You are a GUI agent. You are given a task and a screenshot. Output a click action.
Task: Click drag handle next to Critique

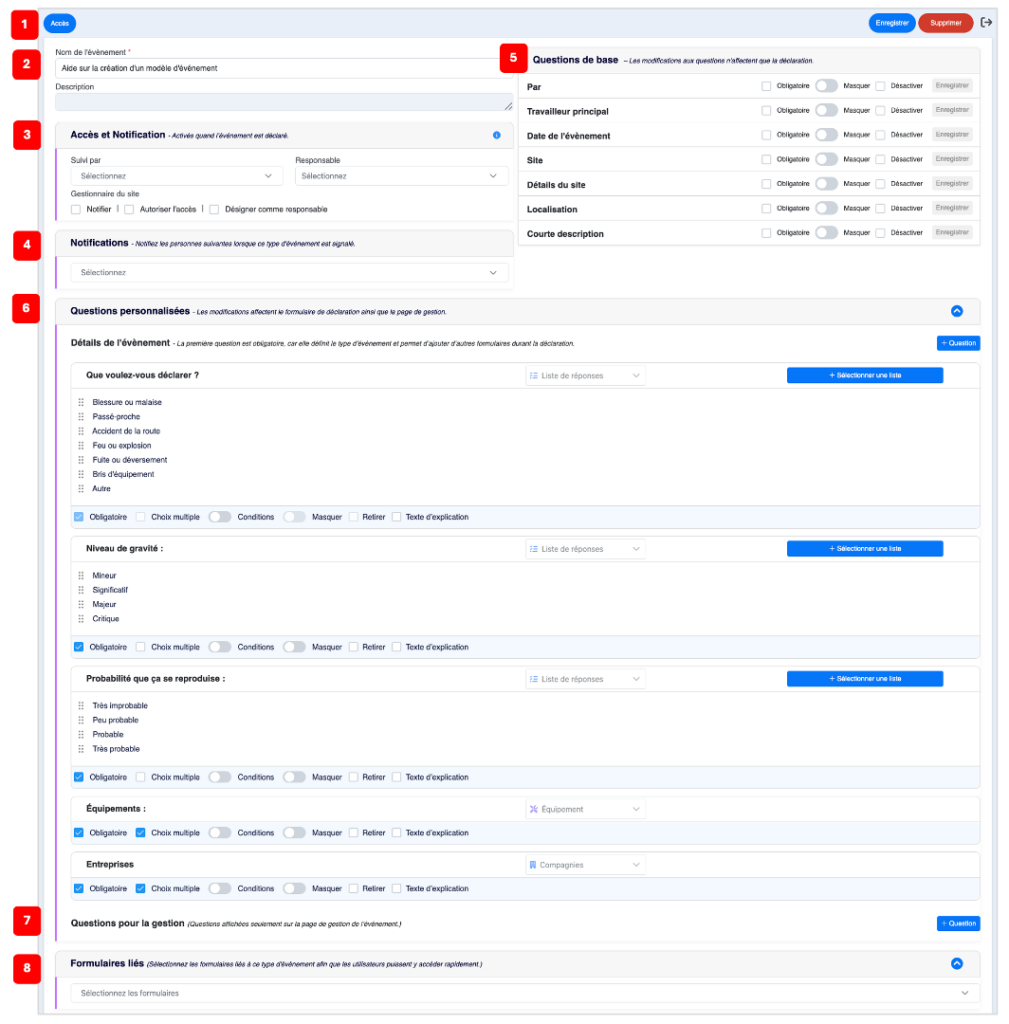pos(81,618)
